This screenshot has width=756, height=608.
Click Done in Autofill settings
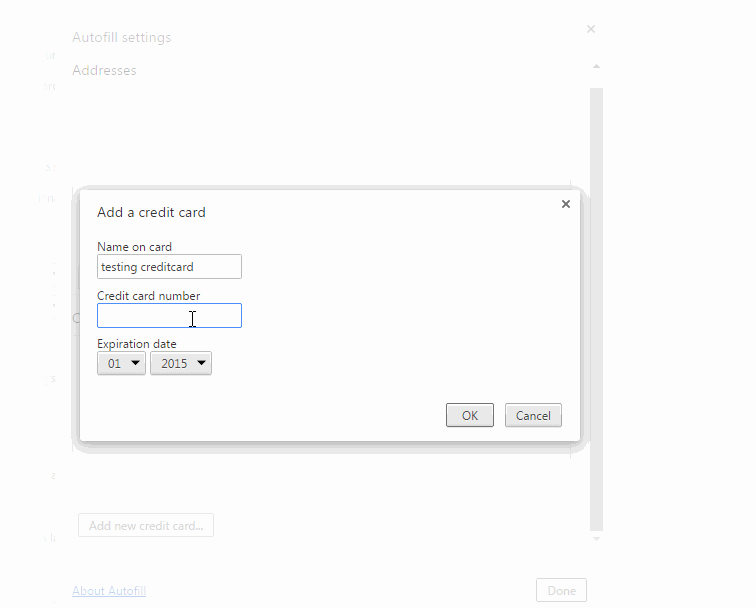pyautogui.click(x=561, y=590)
